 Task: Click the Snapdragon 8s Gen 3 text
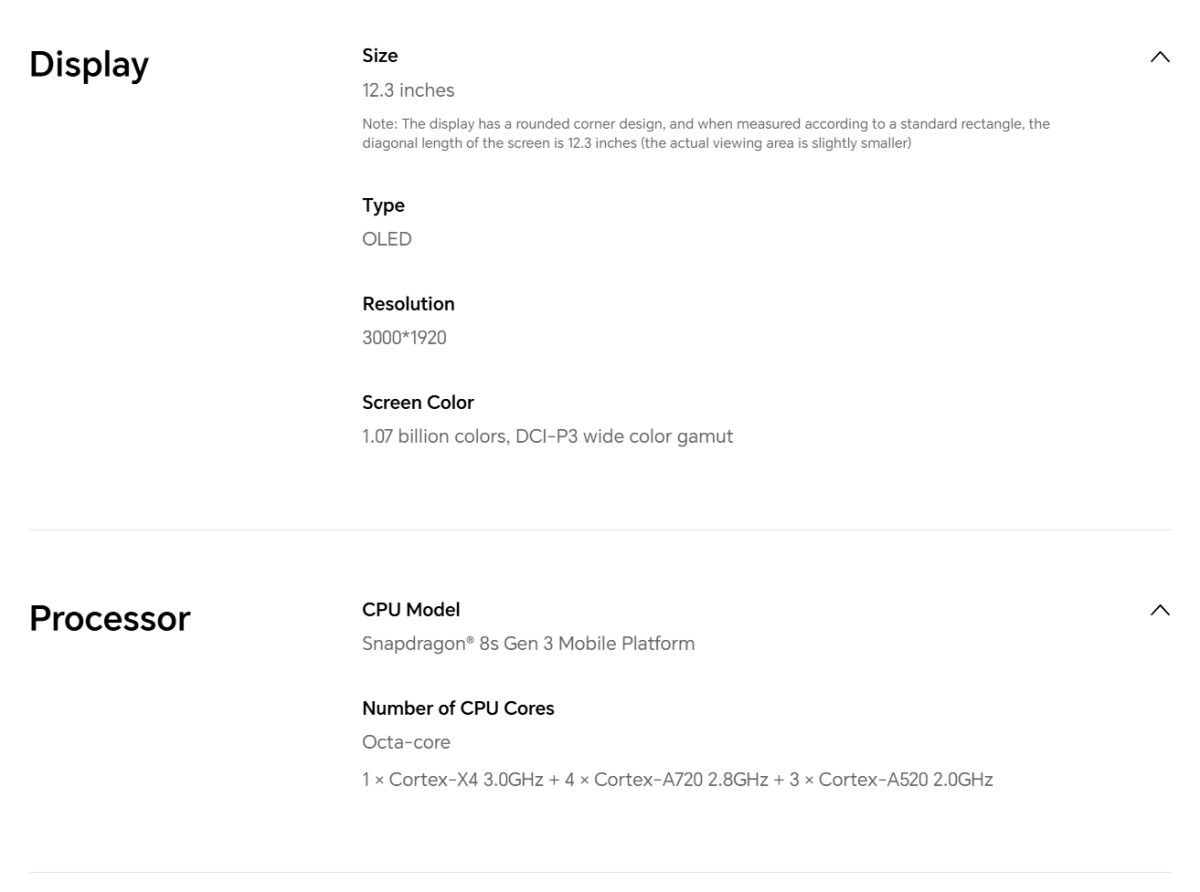point(528,644)
